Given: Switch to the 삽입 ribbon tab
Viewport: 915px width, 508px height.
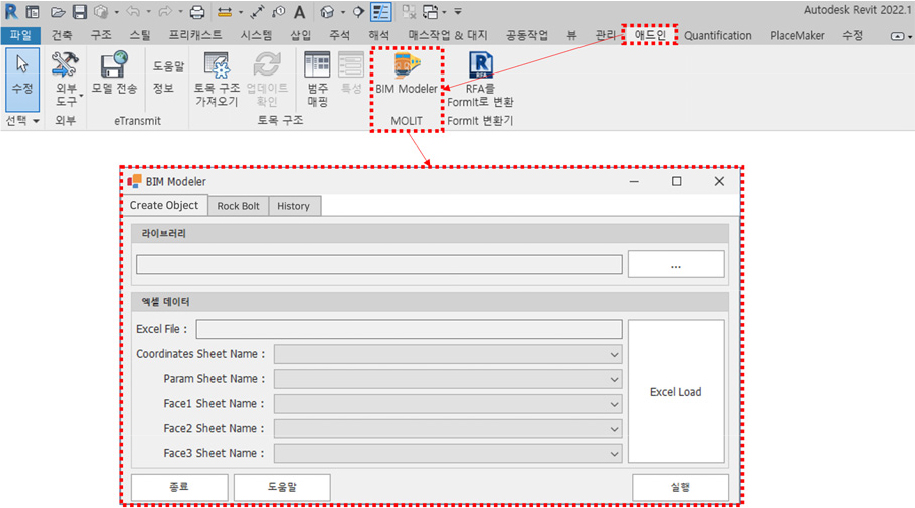Looking at the screenshot, I should [301, 35].
